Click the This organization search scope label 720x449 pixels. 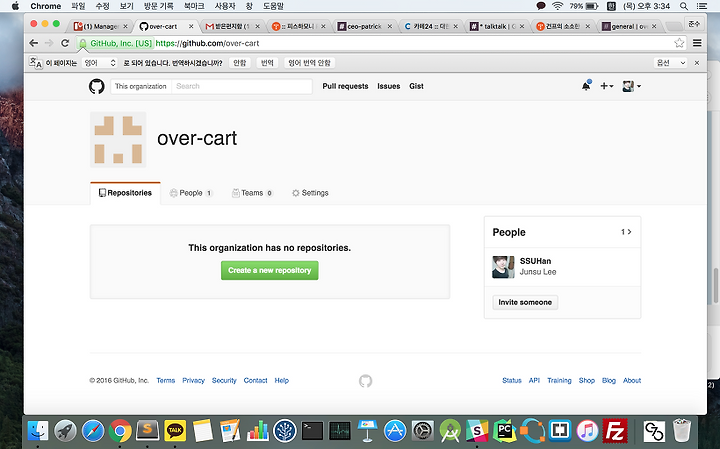(x=141, y=86)
